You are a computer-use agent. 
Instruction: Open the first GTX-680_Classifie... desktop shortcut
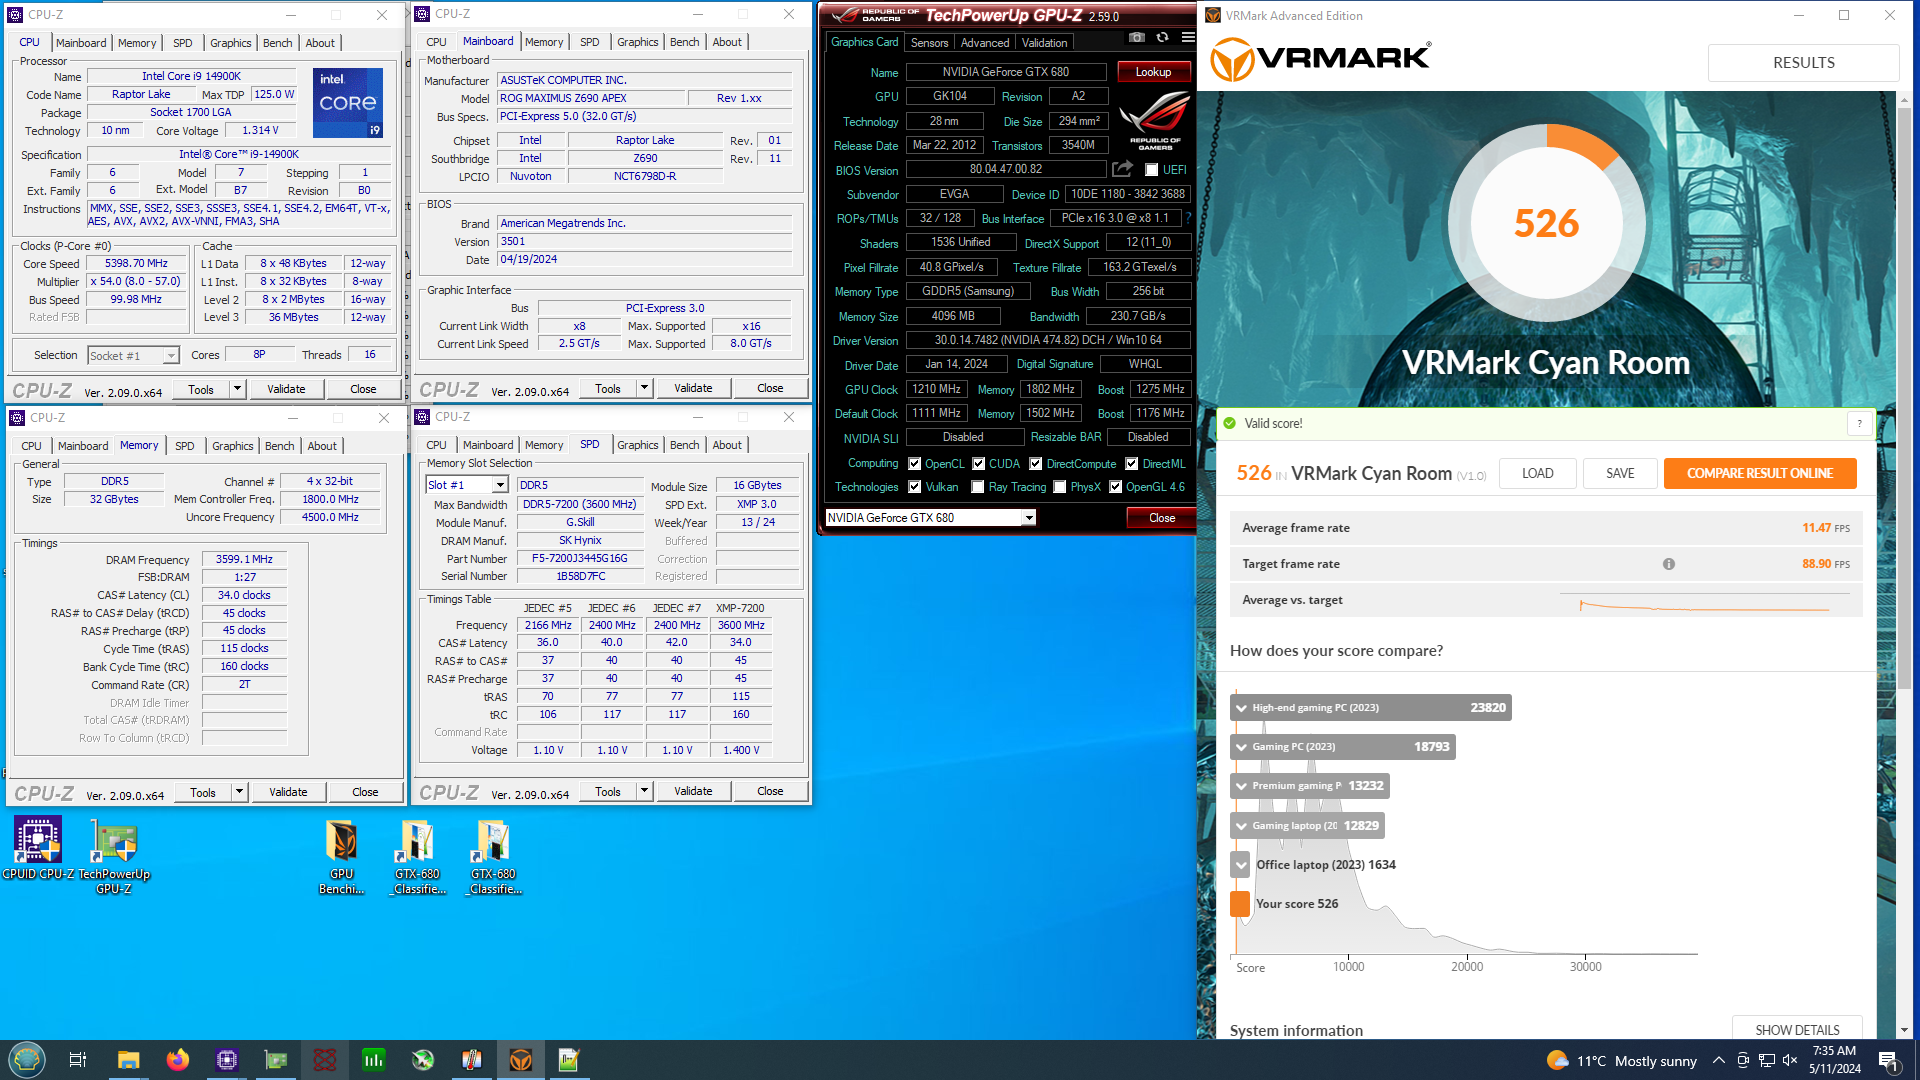pos(417,856)
